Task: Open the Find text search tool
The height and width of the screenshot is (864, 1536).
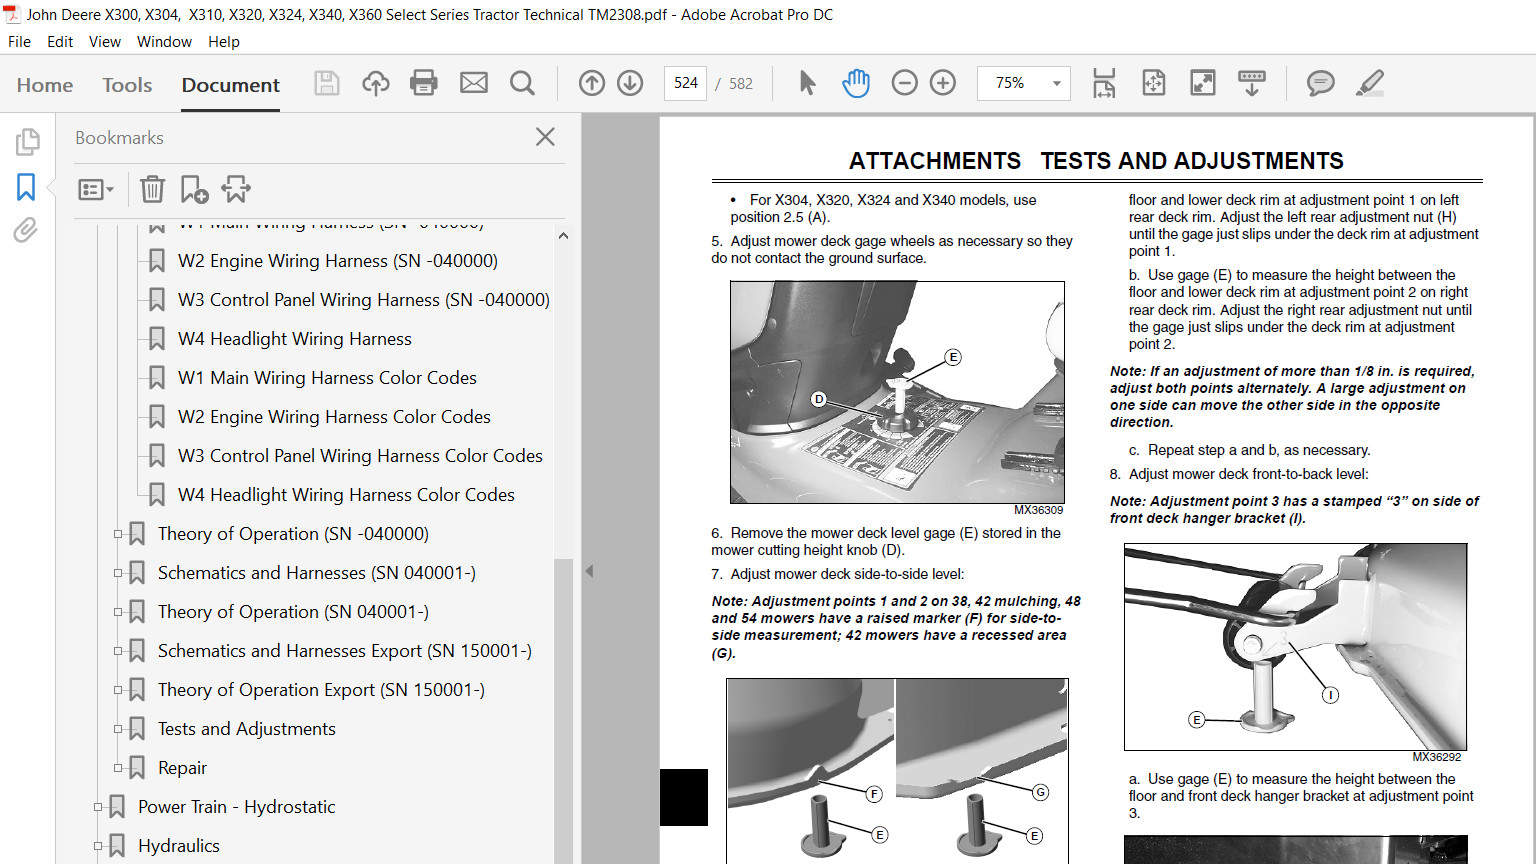Action: pyautogui.click(x=522, y=83)
